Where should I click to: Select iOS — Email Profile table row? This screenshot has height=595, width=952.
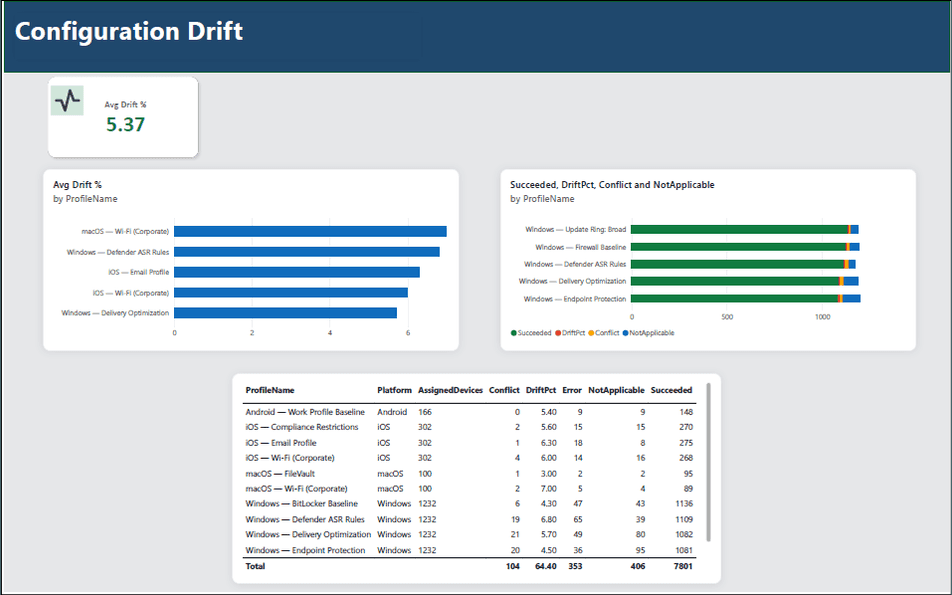(x=469, y=443)
